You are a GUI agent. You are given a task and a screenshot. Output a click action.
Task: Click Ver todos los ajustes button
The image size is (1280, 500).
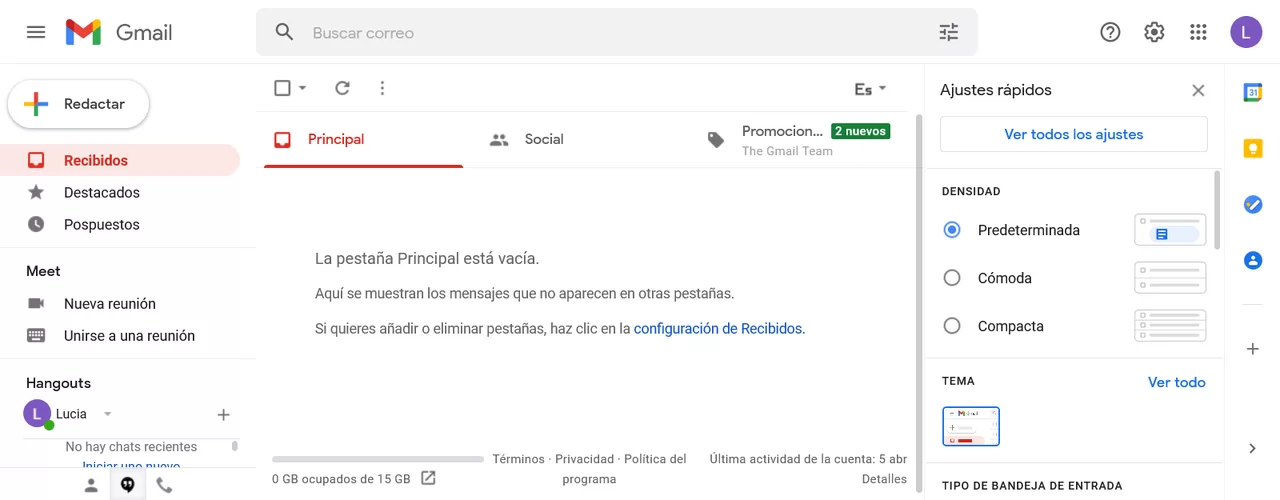(1074, 134)
